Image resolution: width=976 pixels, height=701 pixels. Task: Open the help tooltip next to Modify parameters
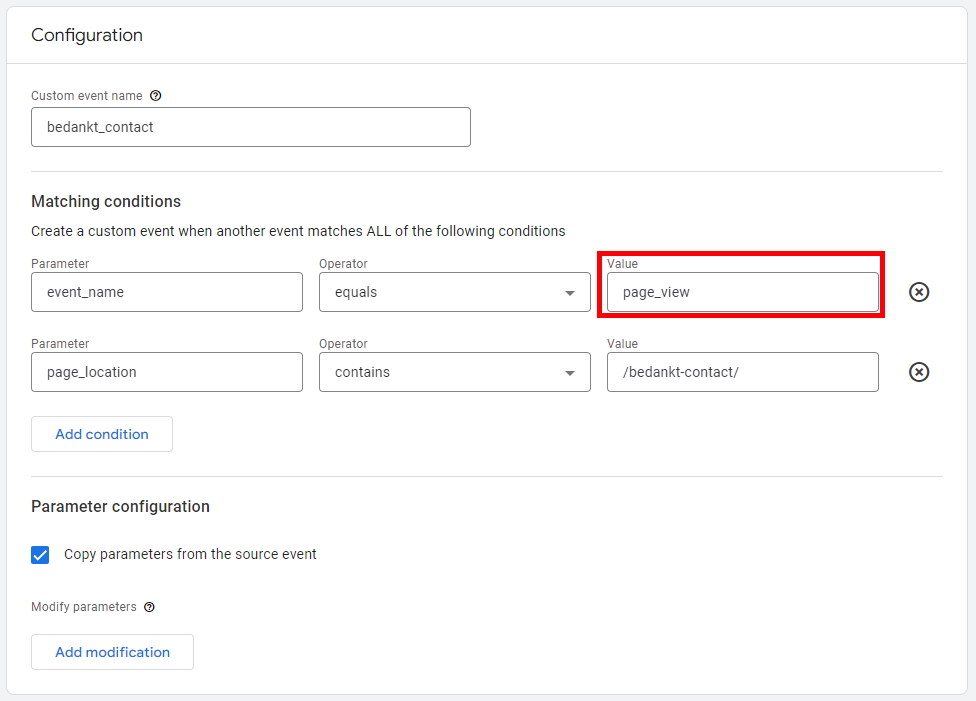pos(149,607)
